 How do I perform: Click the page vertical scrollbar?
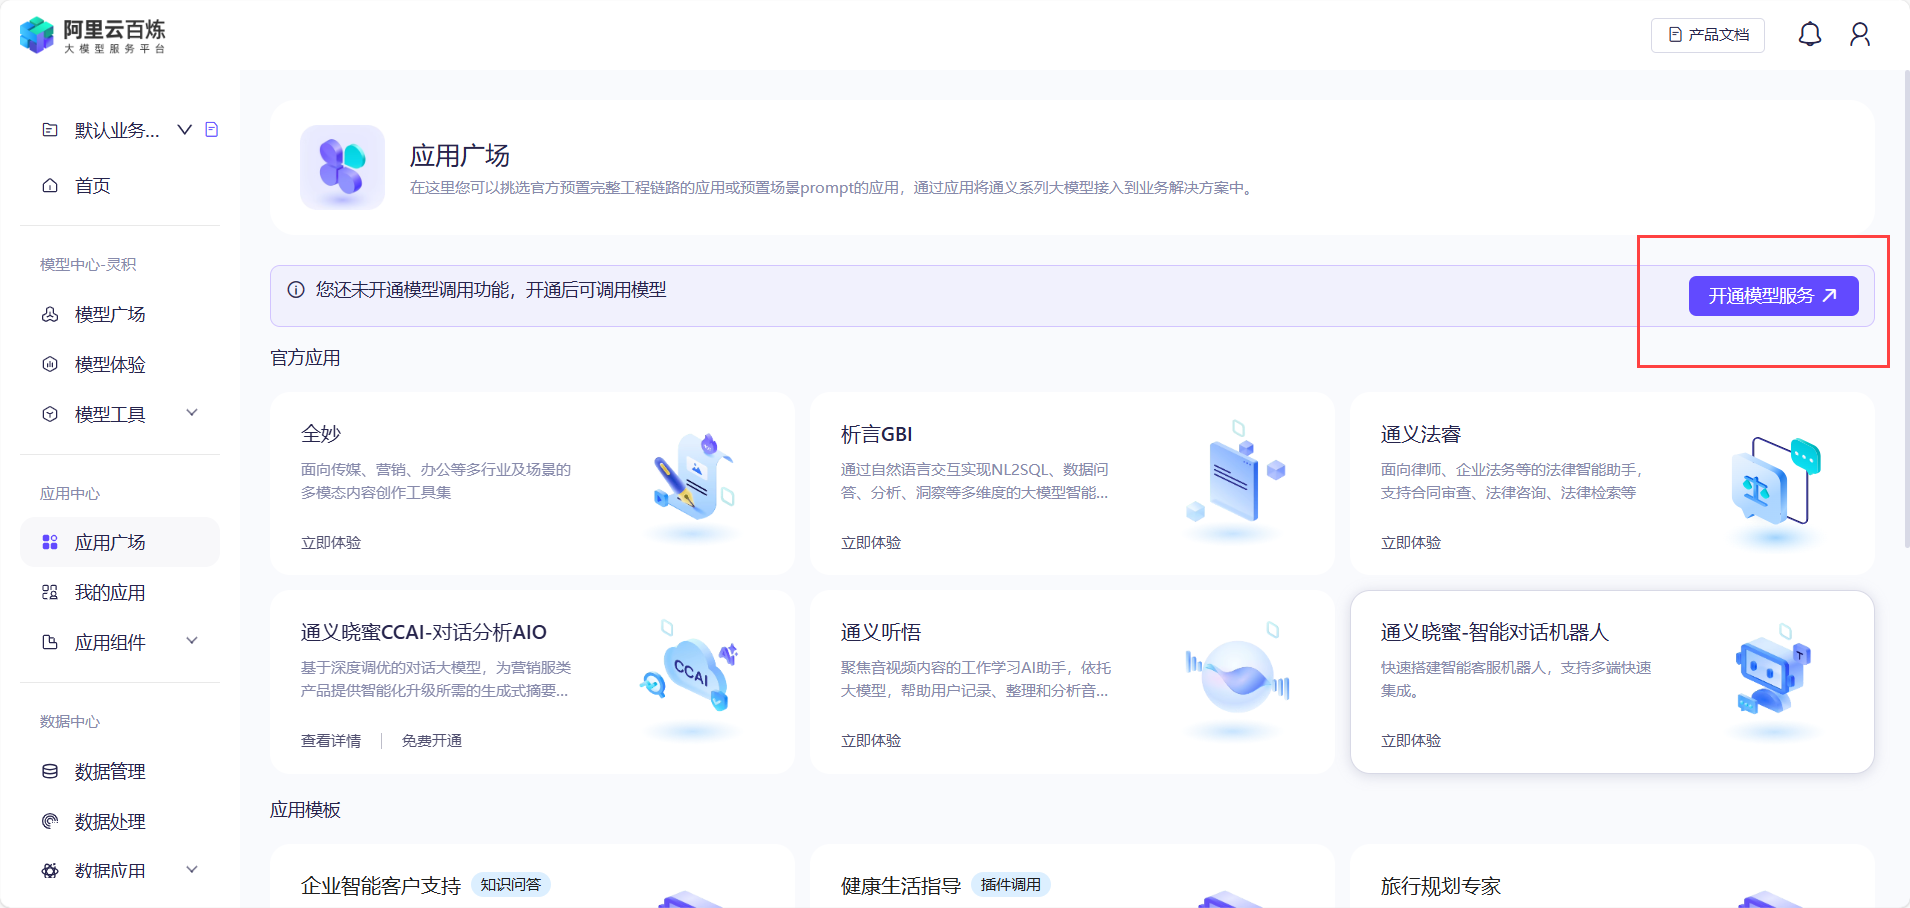click(x=1905, y=310)
